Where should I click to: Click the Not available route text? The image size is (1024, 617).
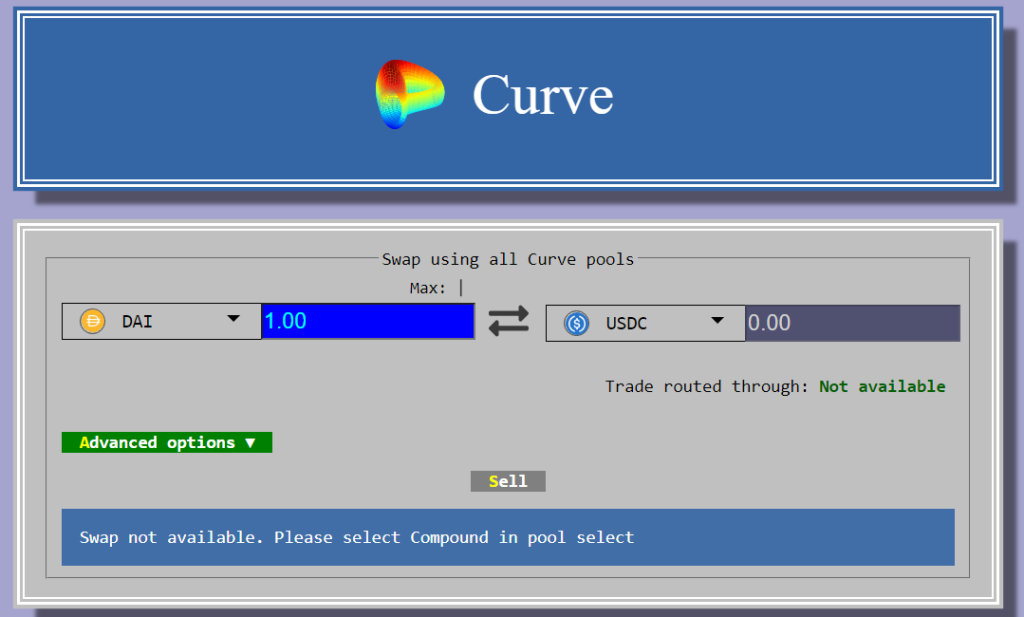tap(882, 387)
